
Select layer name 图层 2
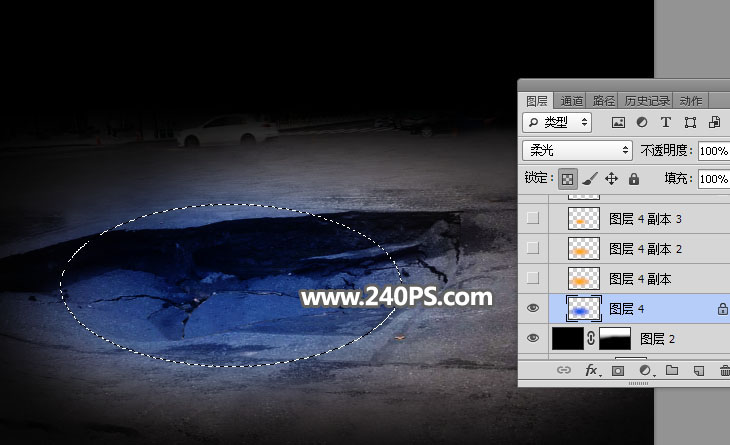(x=657, y=339)
